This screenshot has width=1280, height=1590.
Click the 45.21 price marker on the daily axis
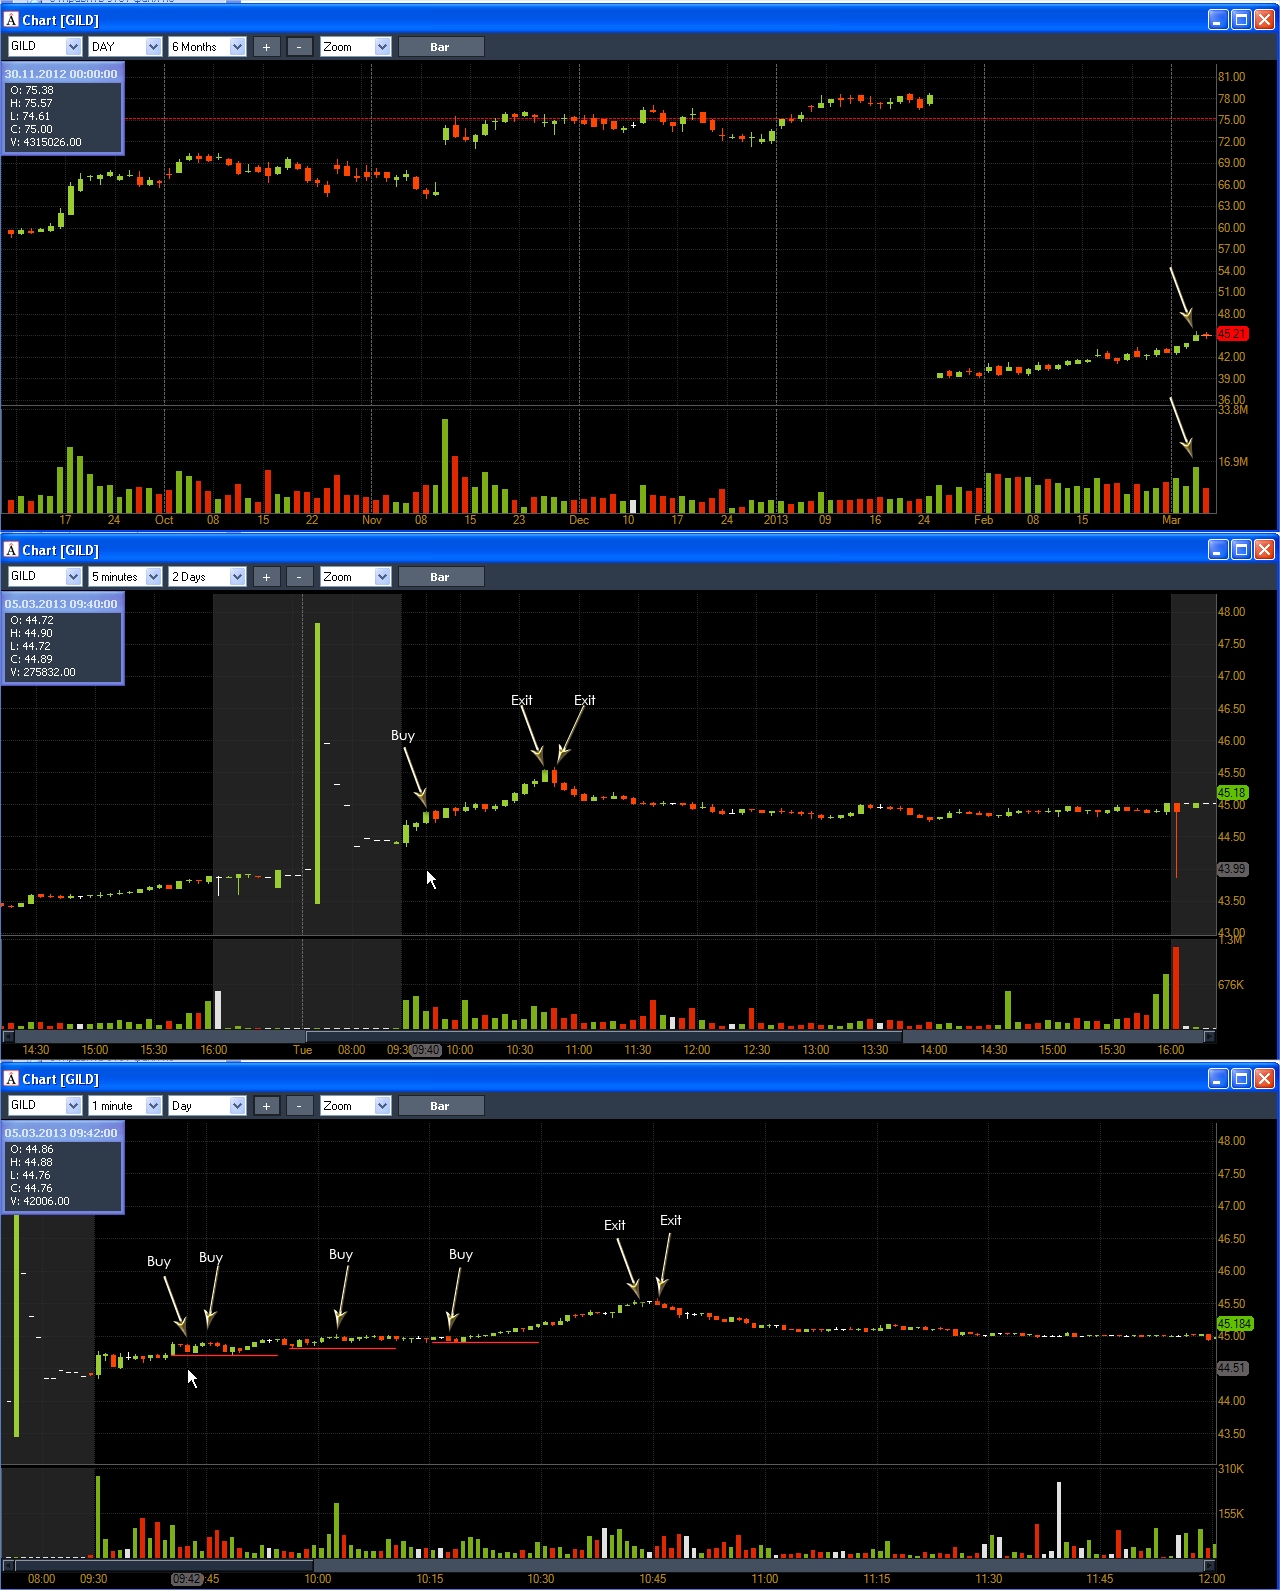click(1233, 334)
